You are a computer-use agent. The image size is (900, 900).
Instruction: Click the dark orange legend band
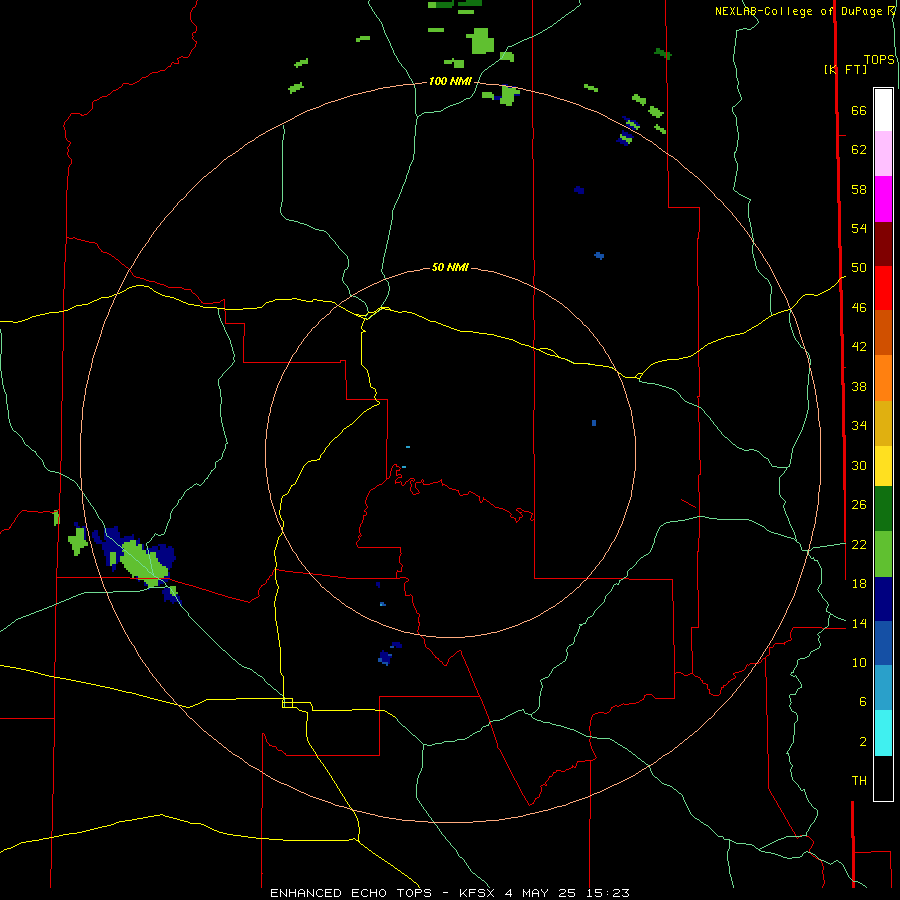click(883, 333)
